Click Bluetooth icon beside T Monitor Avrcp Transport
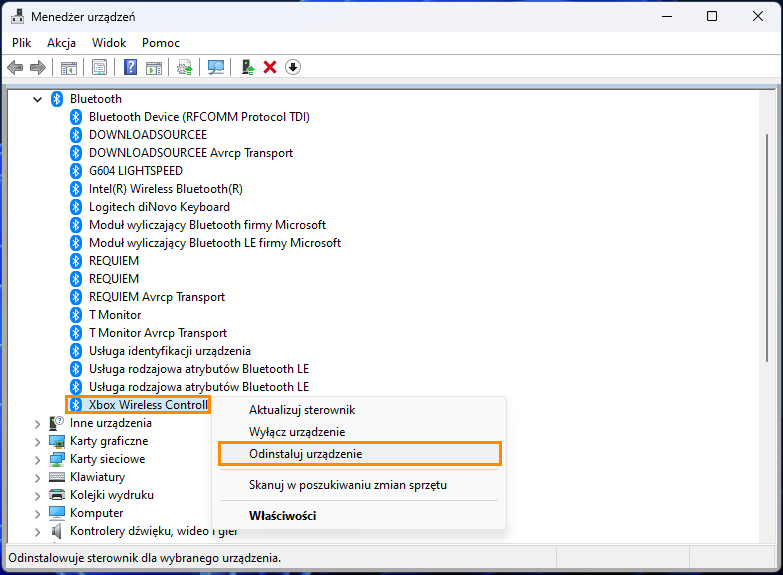Image resolution: width=783 pixels, height=575 pixels. (76, 333)
